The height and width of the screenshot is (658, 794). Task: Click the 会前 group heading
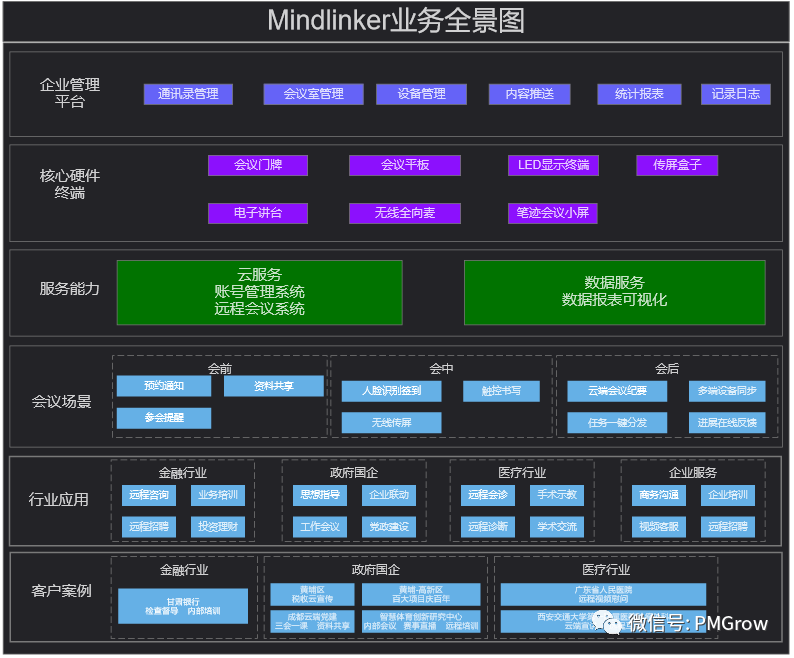220,369
